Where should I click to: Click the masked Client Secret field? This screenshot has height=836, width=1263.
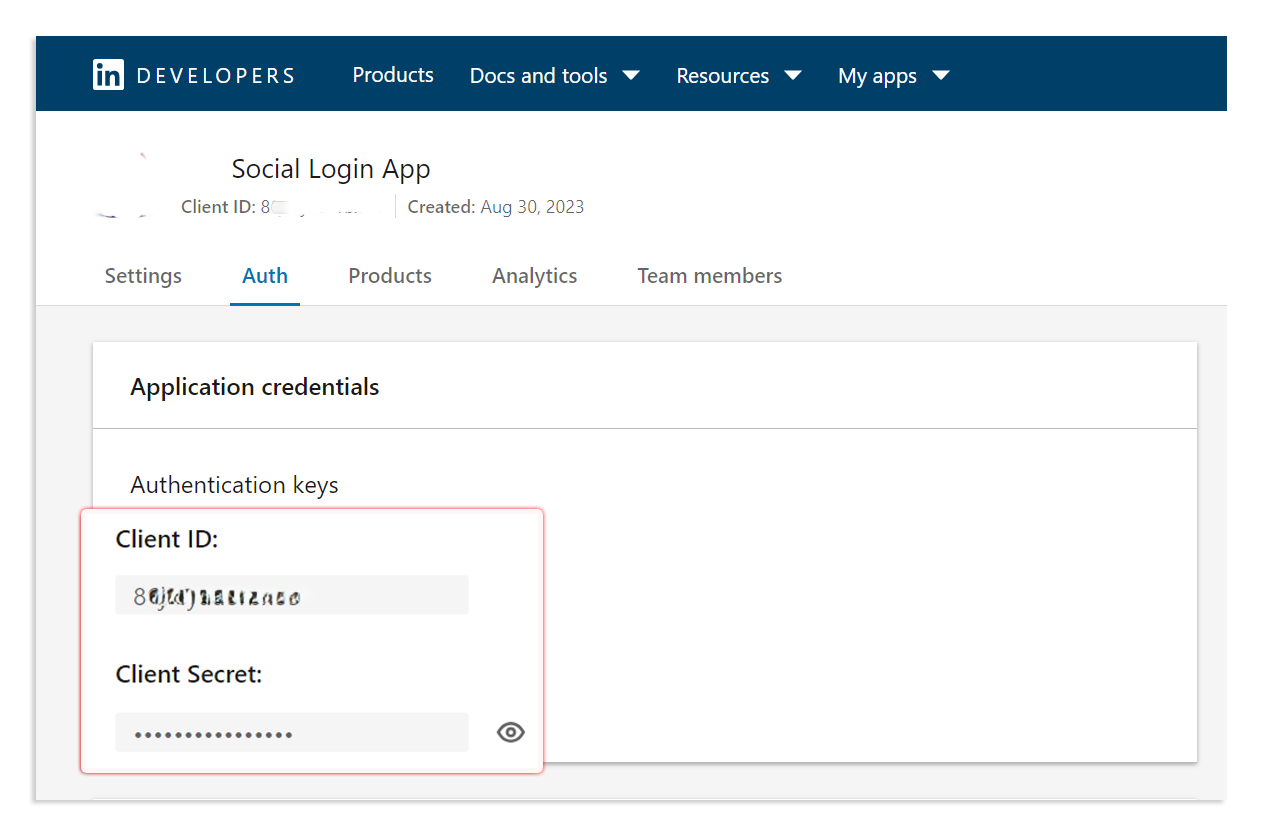tap(291, 731)
